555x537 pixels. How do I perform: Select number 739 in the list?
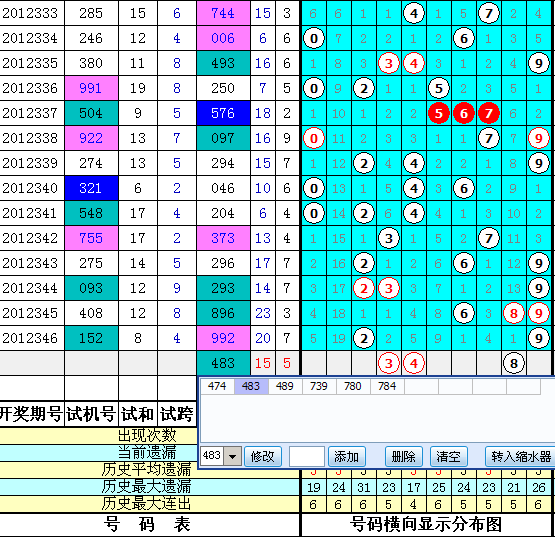pyautogui.click(x=319, y=386)
